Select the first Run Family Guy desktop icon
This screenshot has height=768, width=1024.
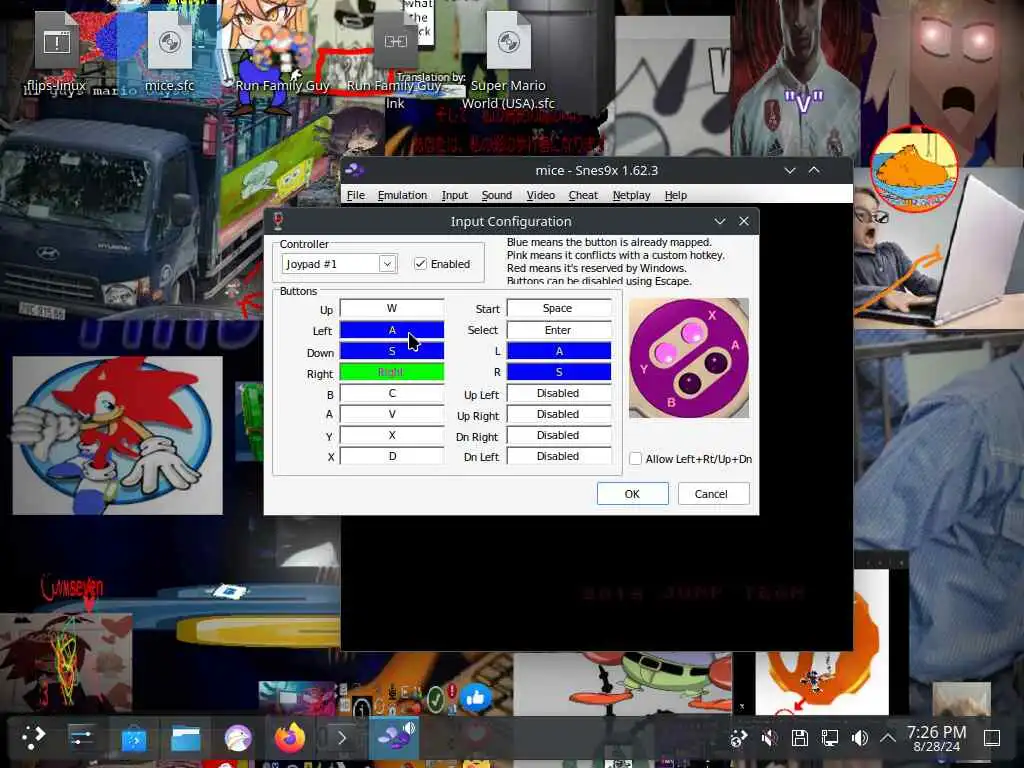tap(282, 54)
